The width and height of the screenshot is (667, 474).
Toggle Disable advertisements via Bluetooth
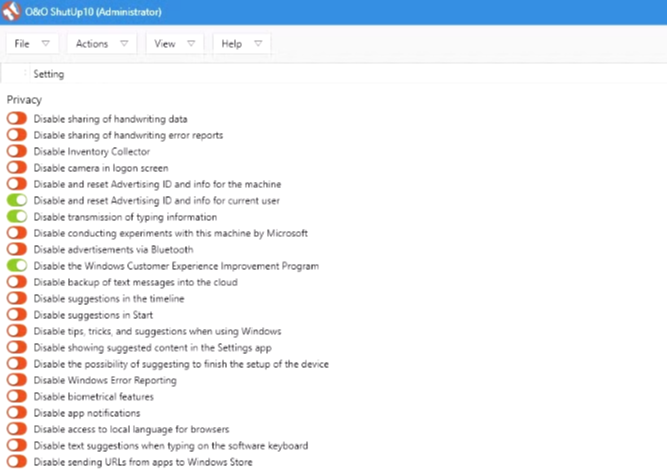[x=17, y=250]
